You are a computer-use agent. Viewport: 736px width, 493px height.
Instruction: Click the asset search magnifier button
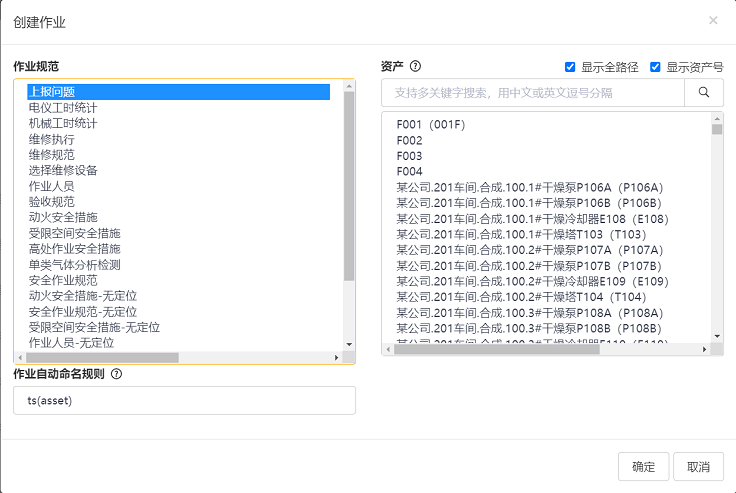point(703,93)
